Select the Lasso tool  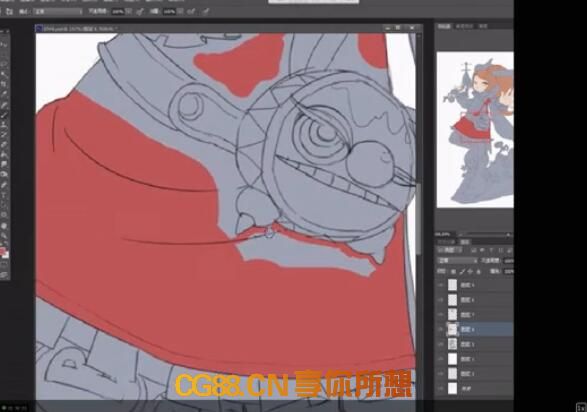coord(4,64)
